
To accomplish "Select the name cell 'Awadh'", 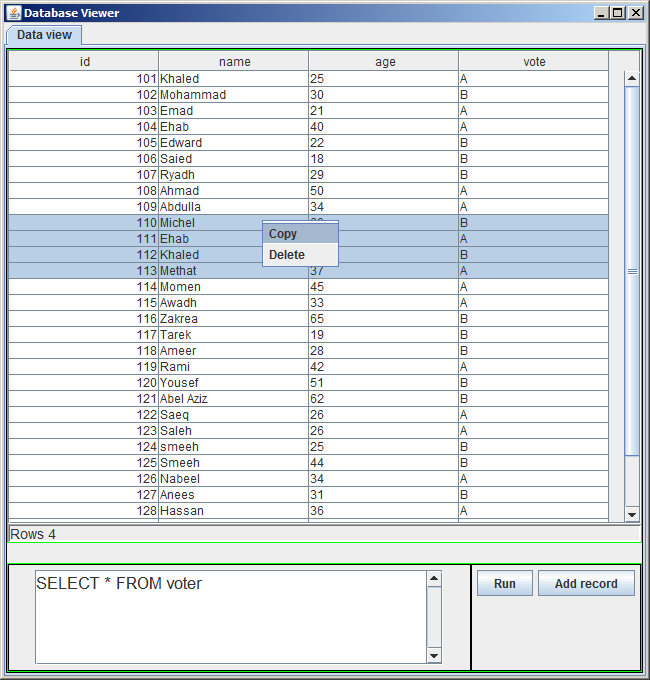I will click(x=234, y=303).
